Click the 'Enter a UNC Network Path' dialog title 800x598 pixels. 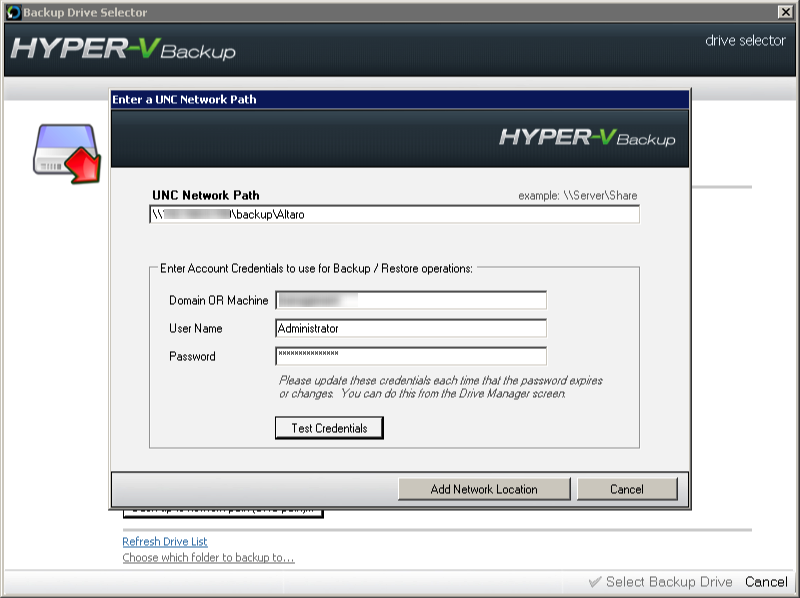click(184, 99)
